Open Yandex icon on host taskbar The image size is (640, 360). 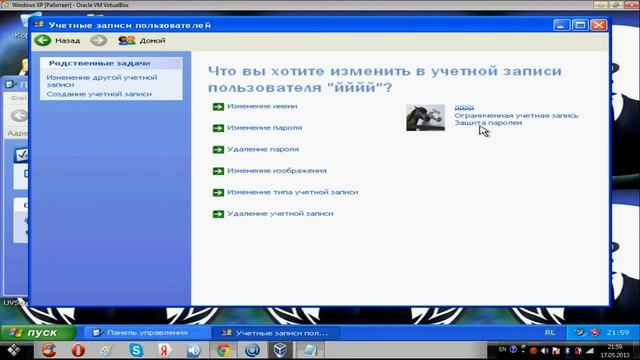(x=165, y=350)
